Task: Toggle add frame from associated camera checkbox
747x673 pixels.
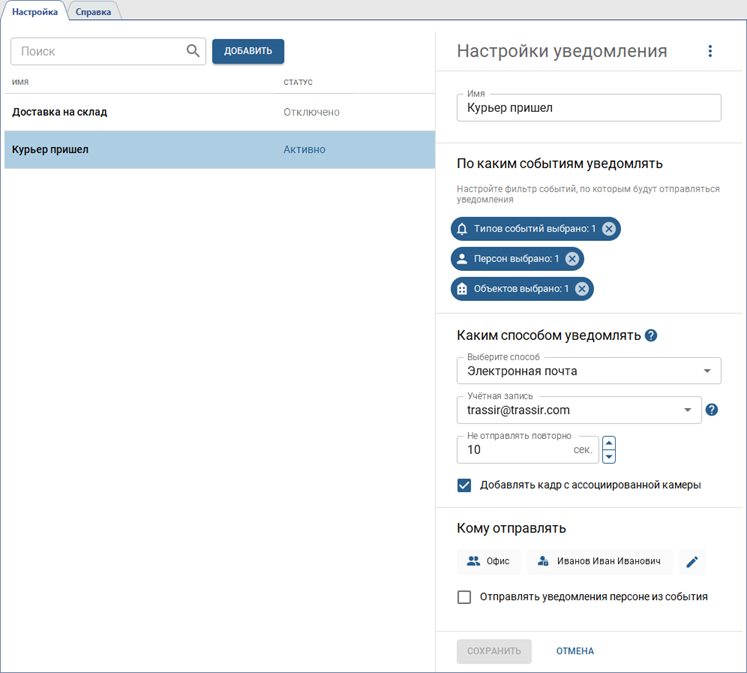Action: [x=464, y=485]
